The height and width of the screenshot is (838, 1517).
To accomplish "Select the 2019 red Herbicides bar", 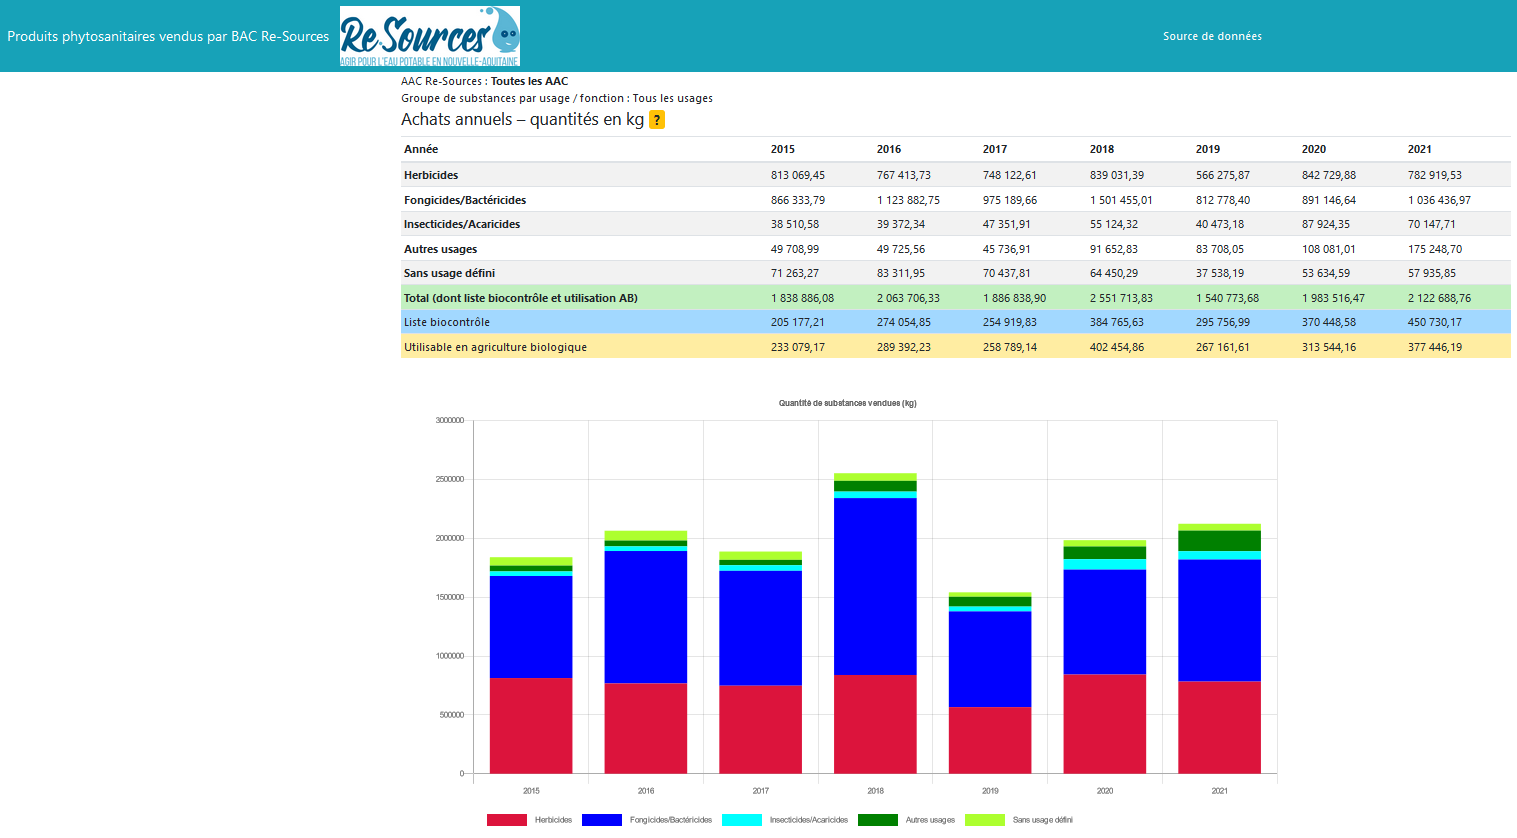I will click(990, 740).
